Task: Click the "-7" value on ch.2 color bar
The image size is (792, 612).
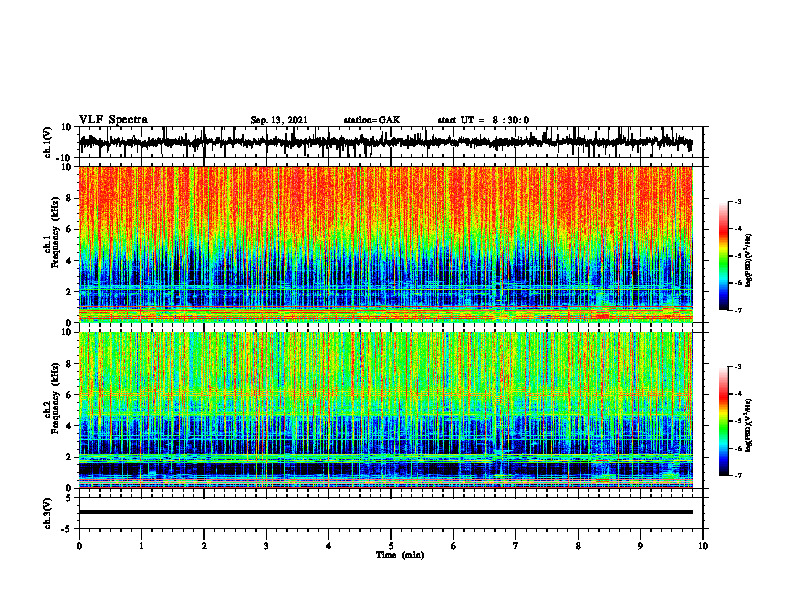Action: tap(738, 475)
